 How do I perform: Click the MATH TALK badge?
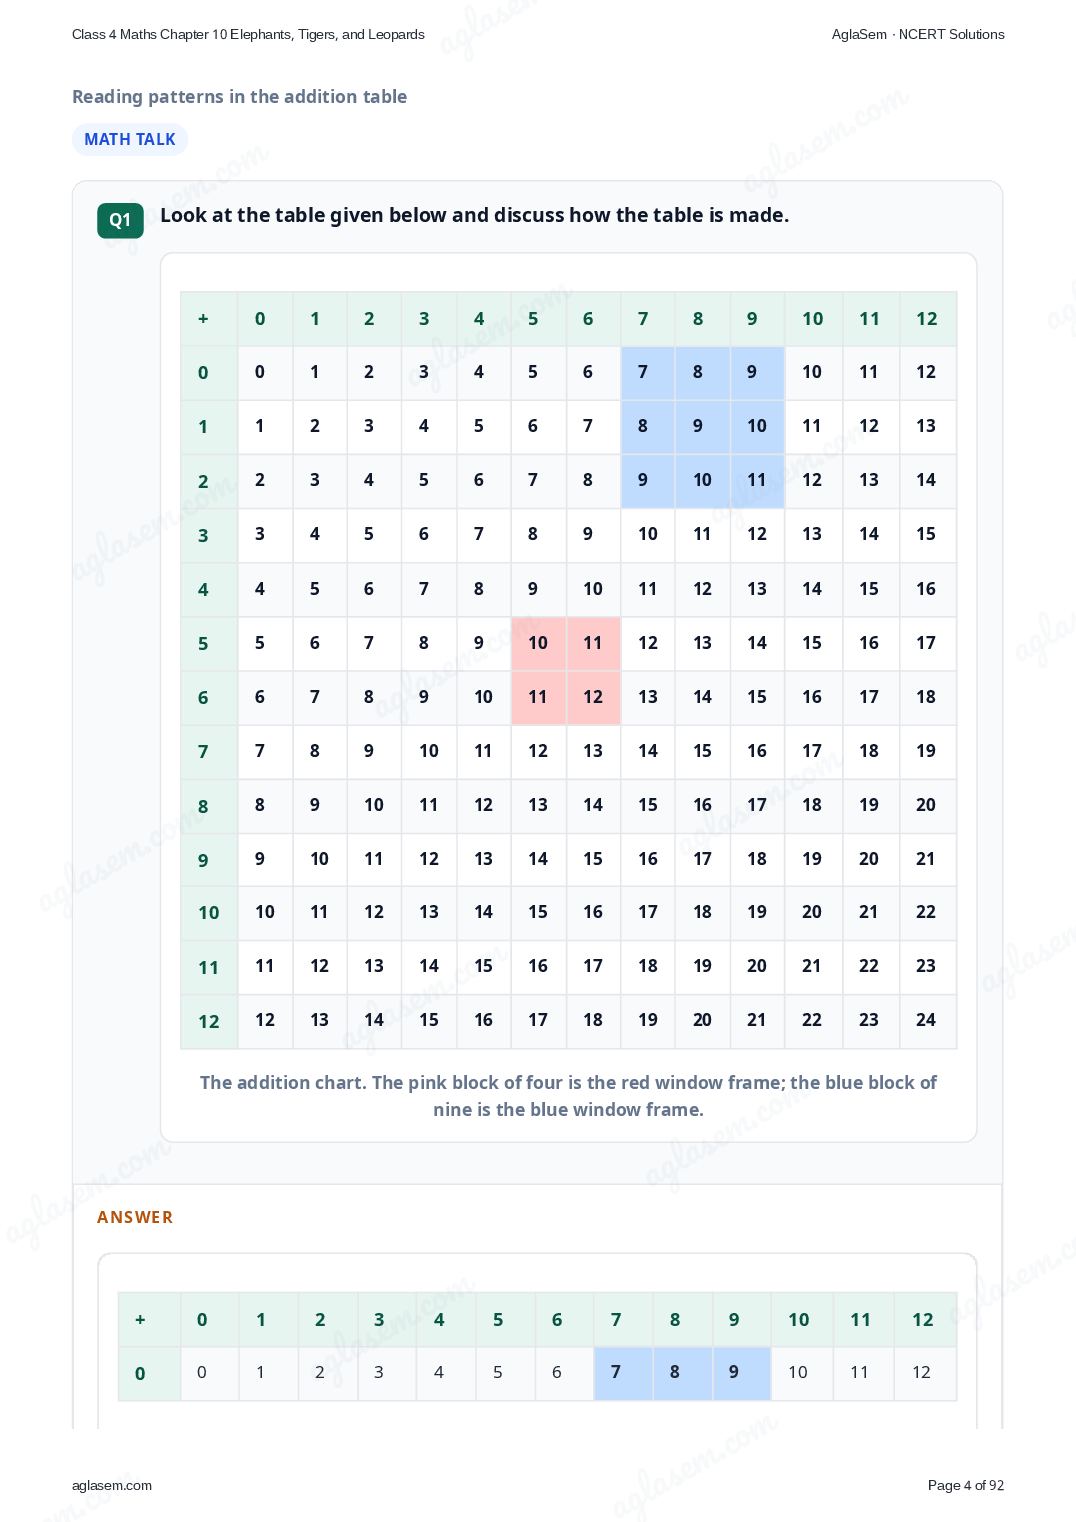coord(130,139)
